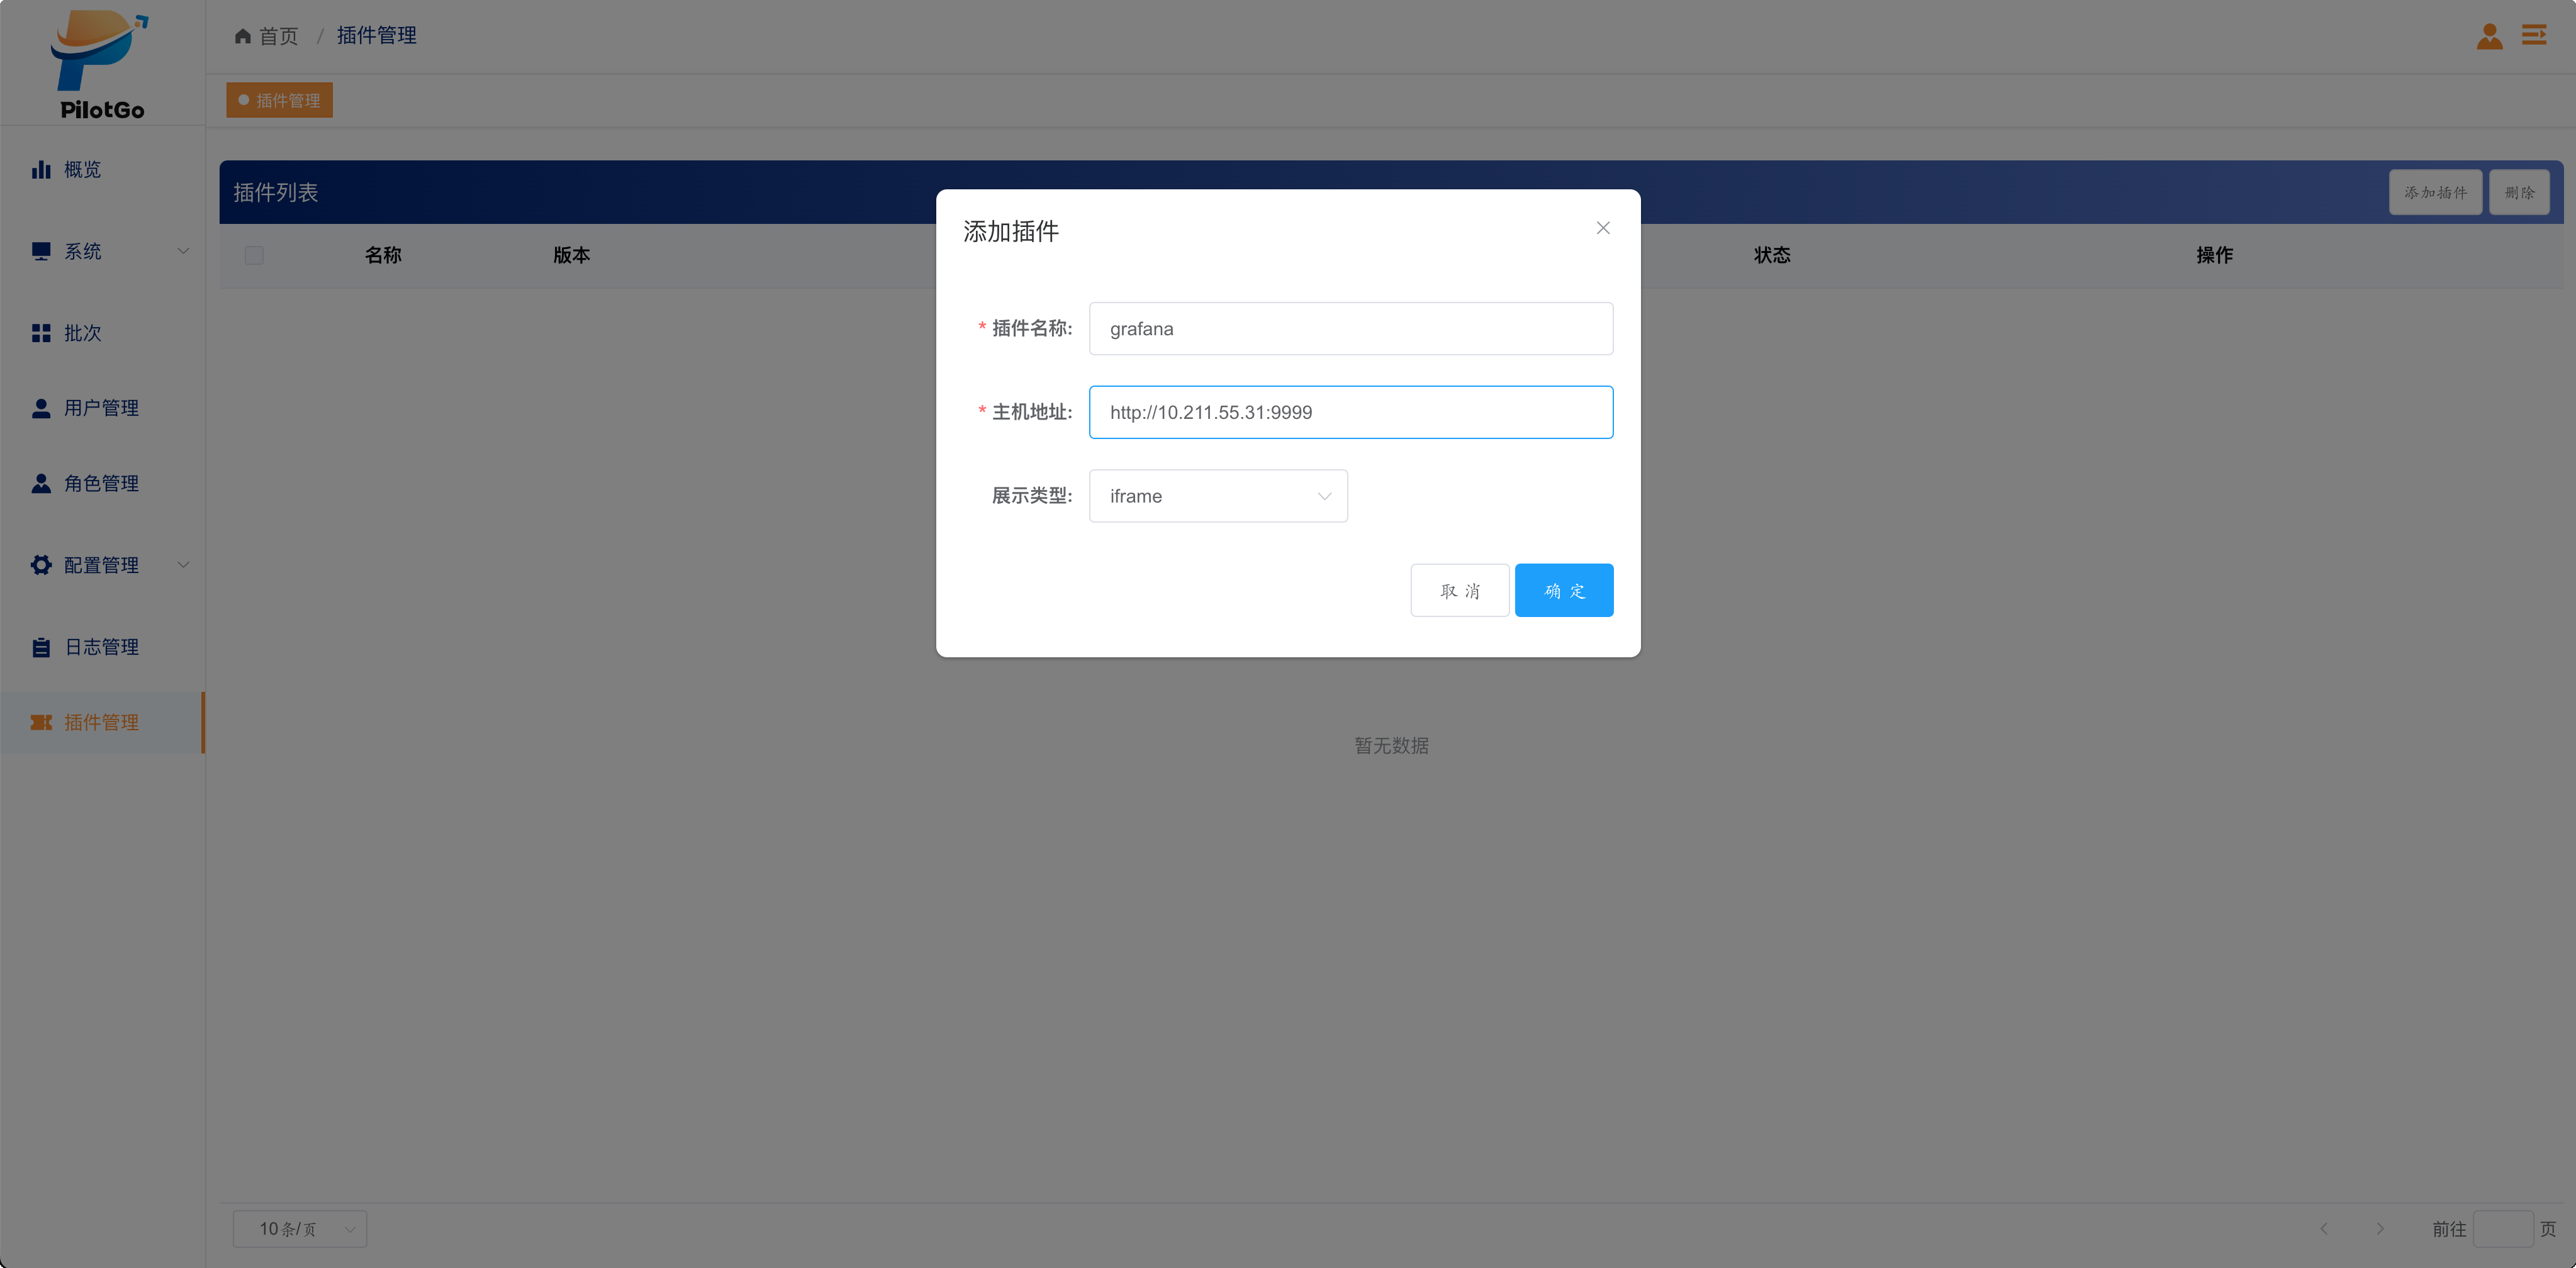Toggle the select-all checkbox in table header
The height and width of the screenshot is (1268, 2576).
(x=254, y=255)
